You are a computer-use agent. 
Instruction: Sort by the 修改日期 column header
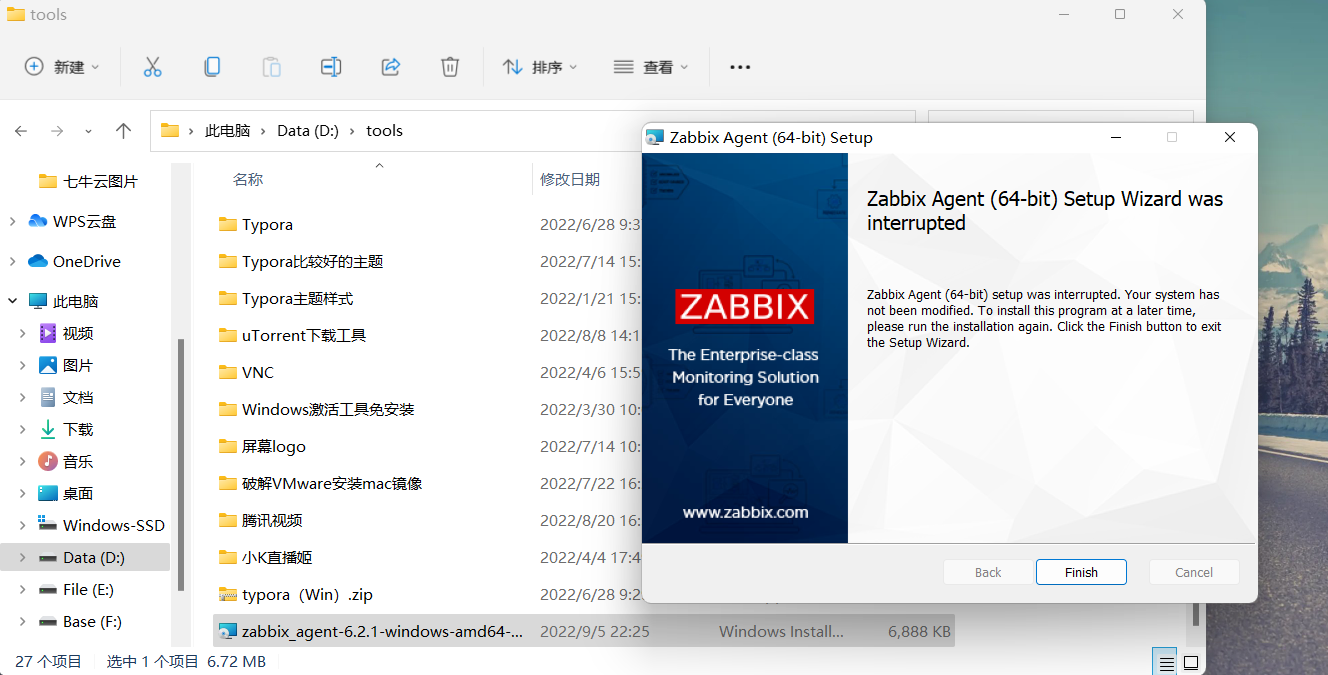pyautogui.click(x=570, y=179)
